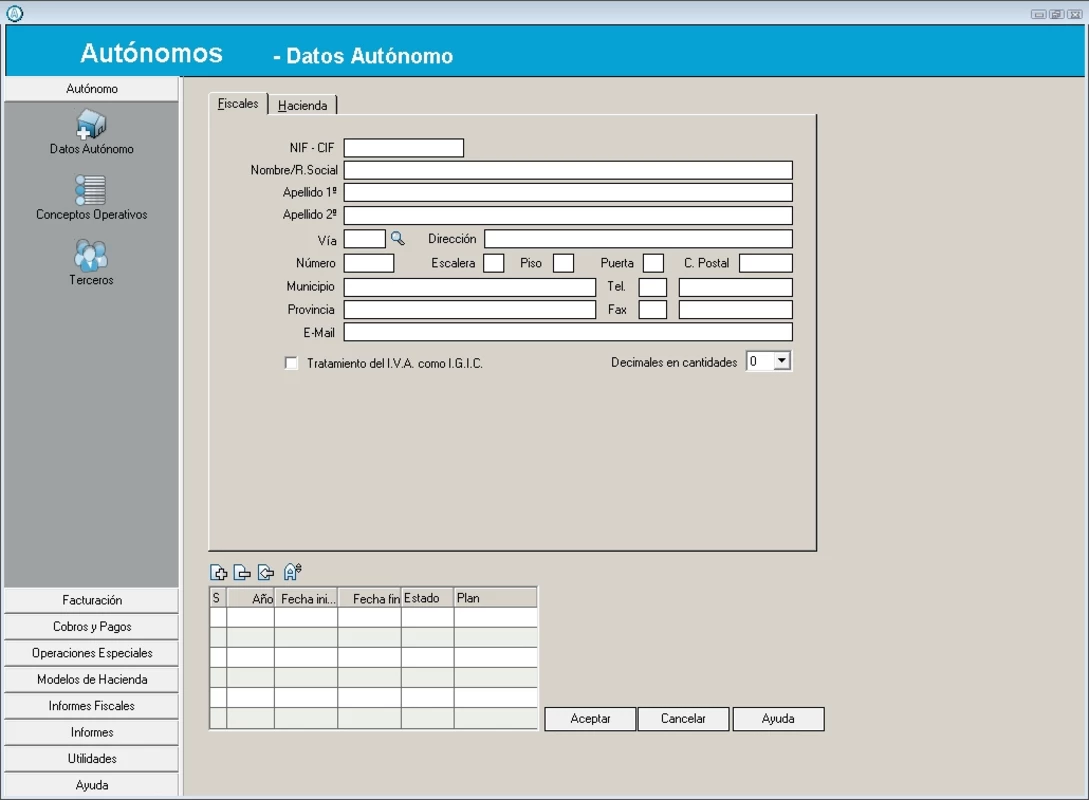Click the Plan column header
The width and height of the screenshot is (1089, 800).
[496, 598]
